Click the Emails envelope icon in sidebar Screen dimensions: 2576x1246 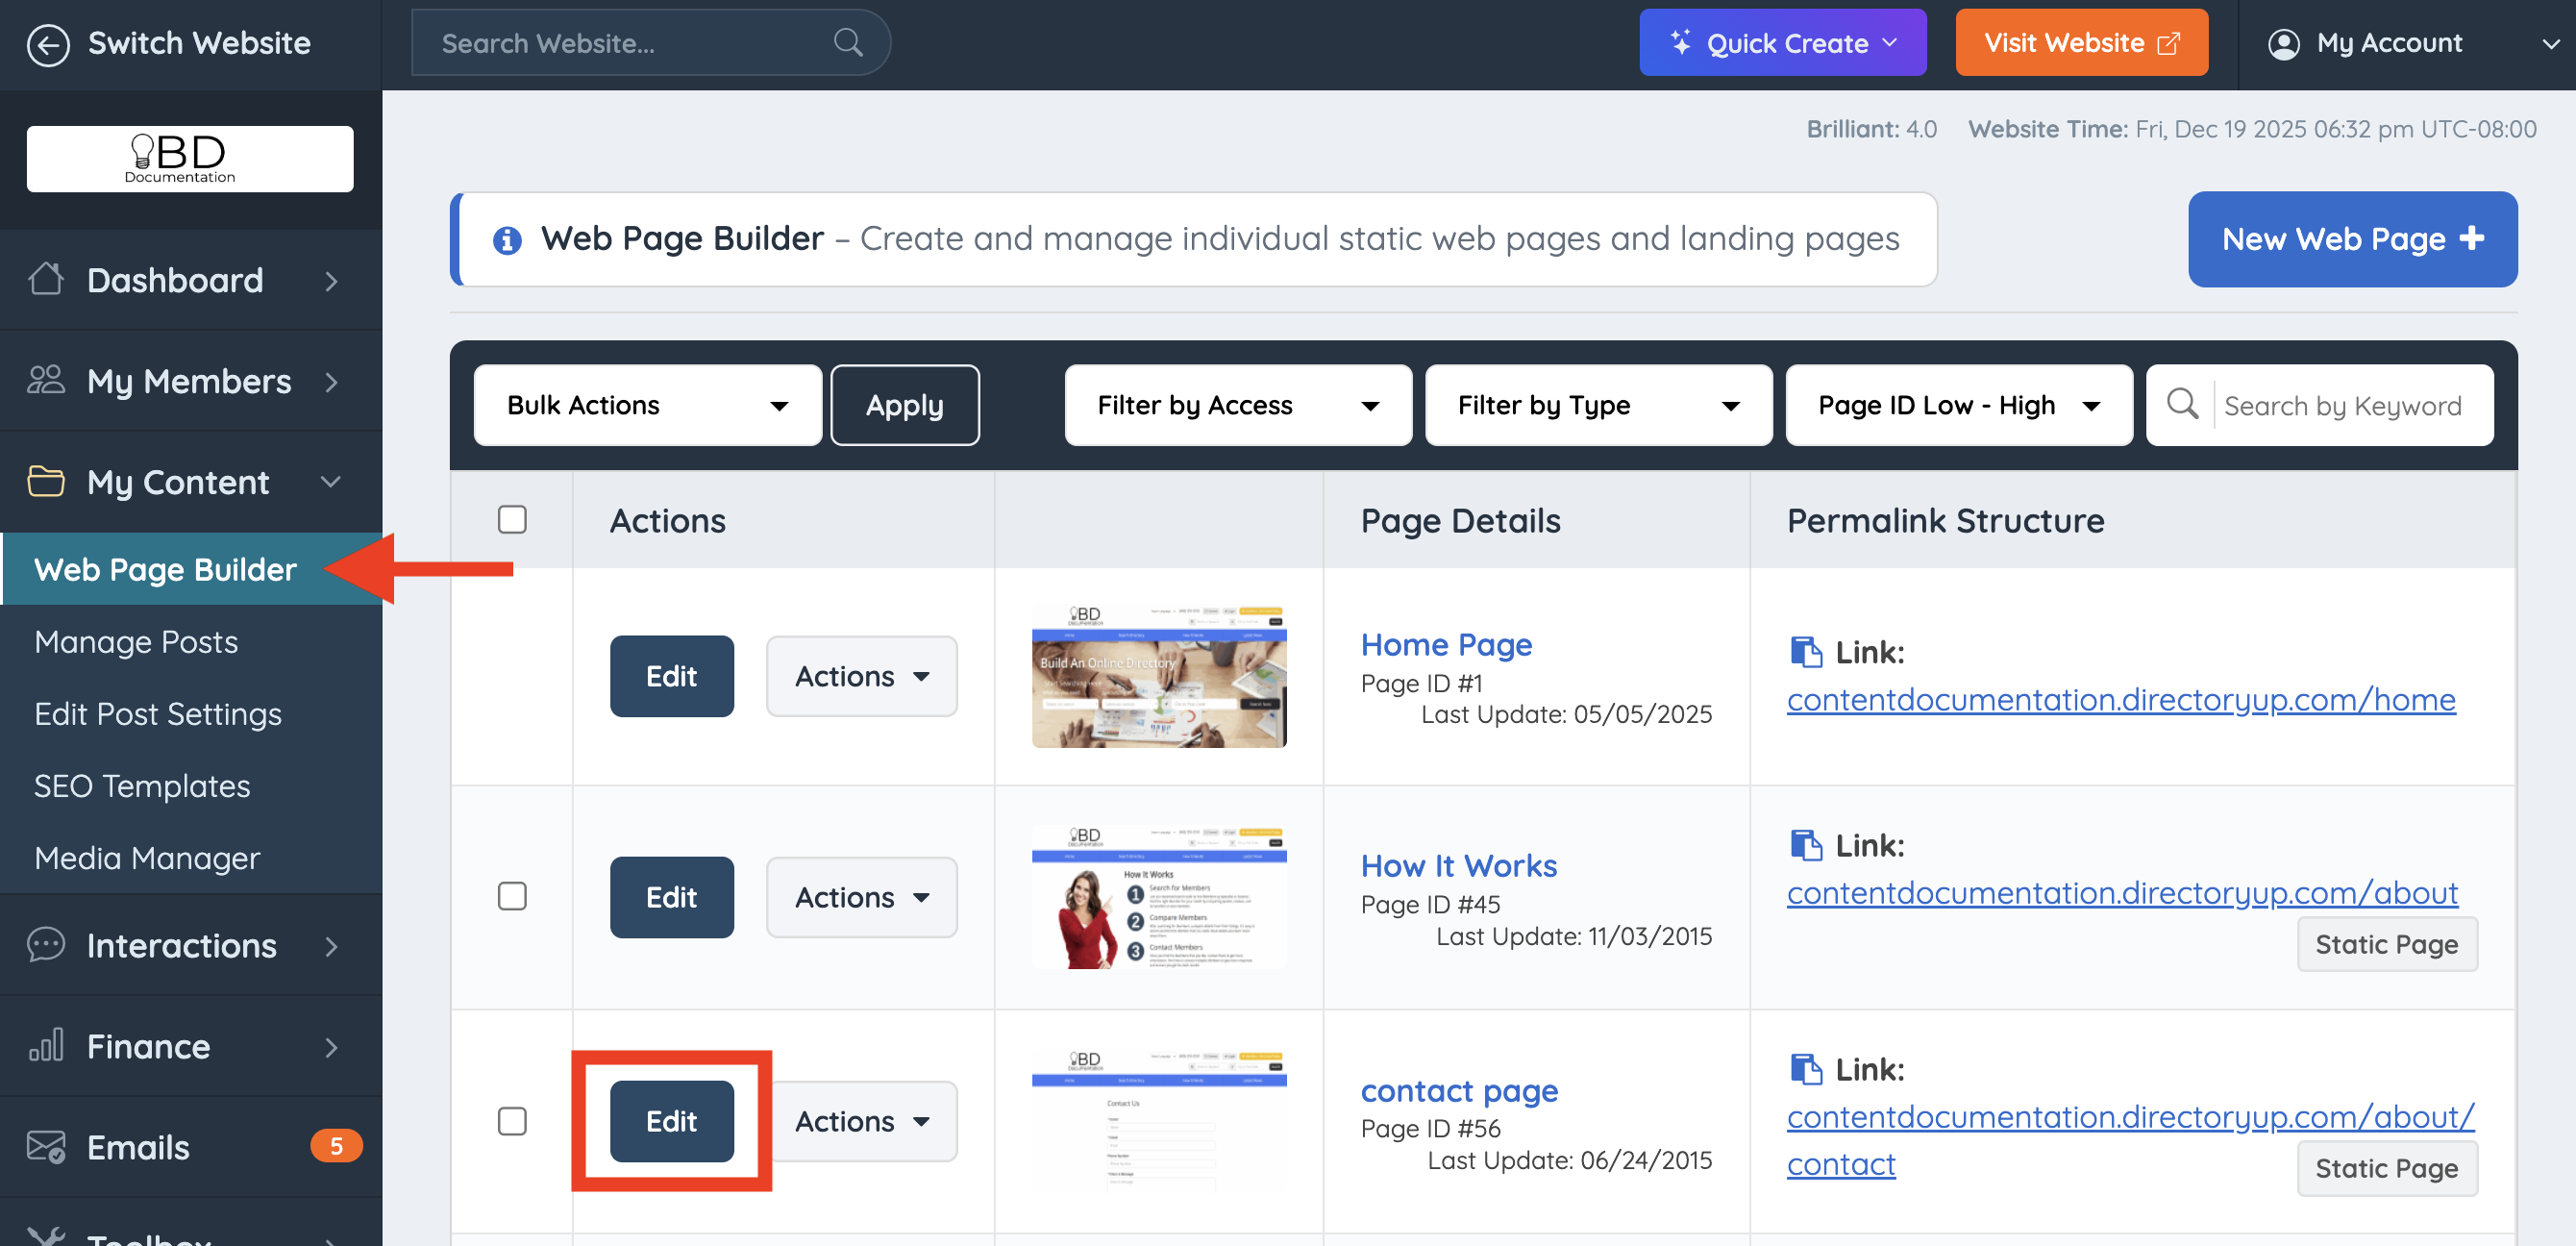point(46,1146)
